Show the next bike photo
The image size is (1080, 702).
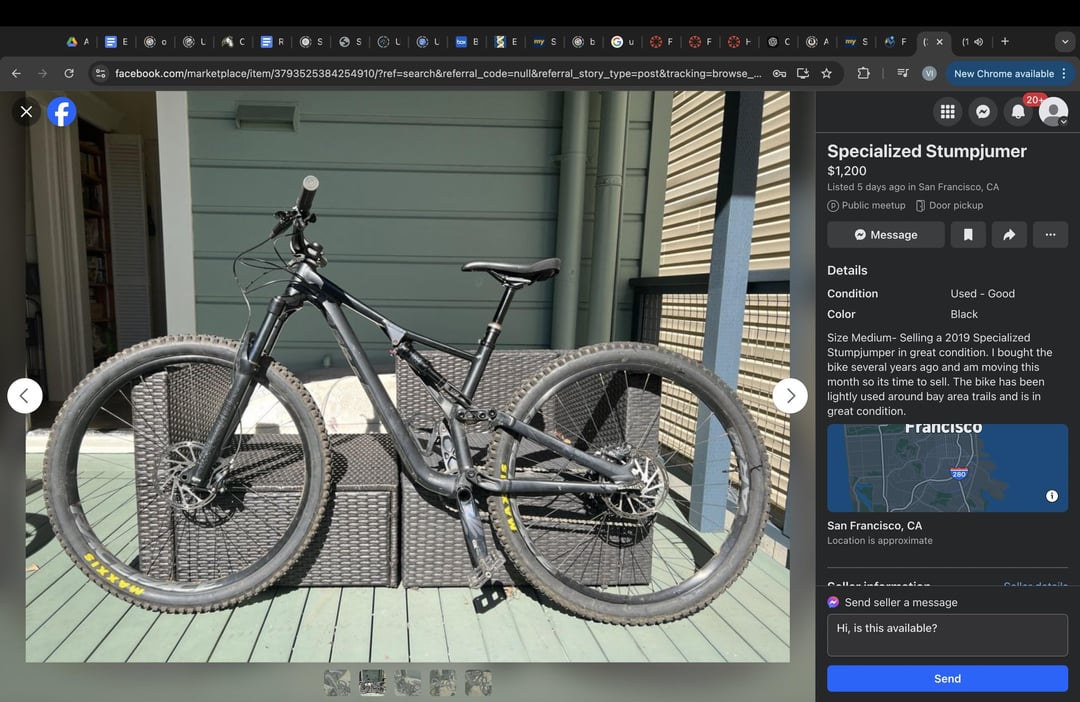click(790, 396)
